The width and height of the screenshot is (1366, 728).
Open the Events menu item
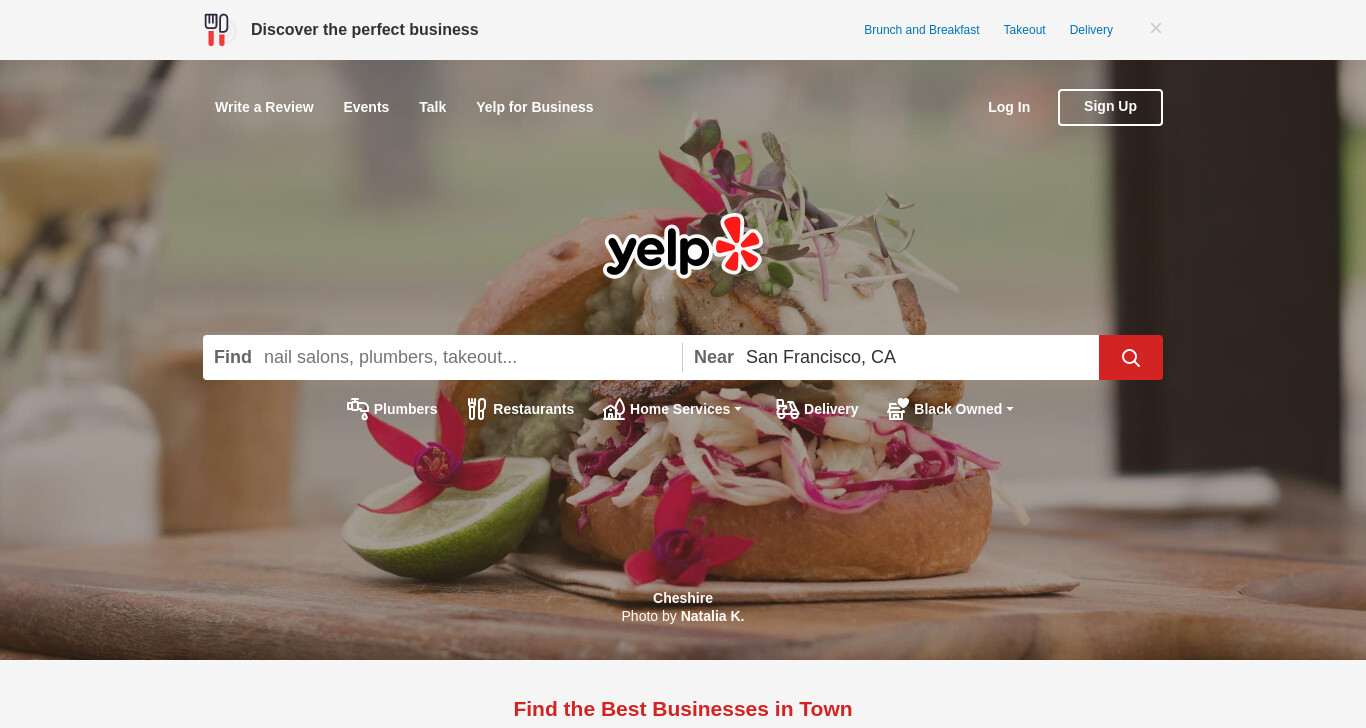[366, 107]
